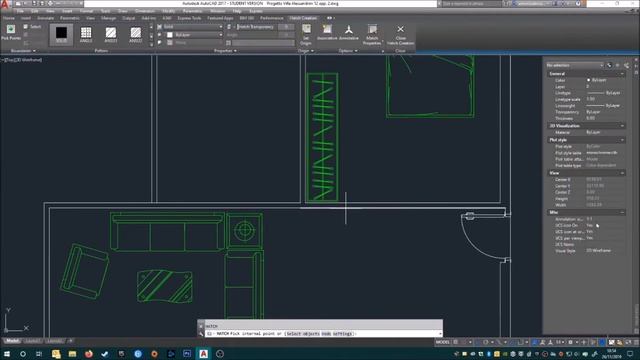Click the Pick Points boundary icon
This screenshot has width=640, height=360.
pos(11,29)
